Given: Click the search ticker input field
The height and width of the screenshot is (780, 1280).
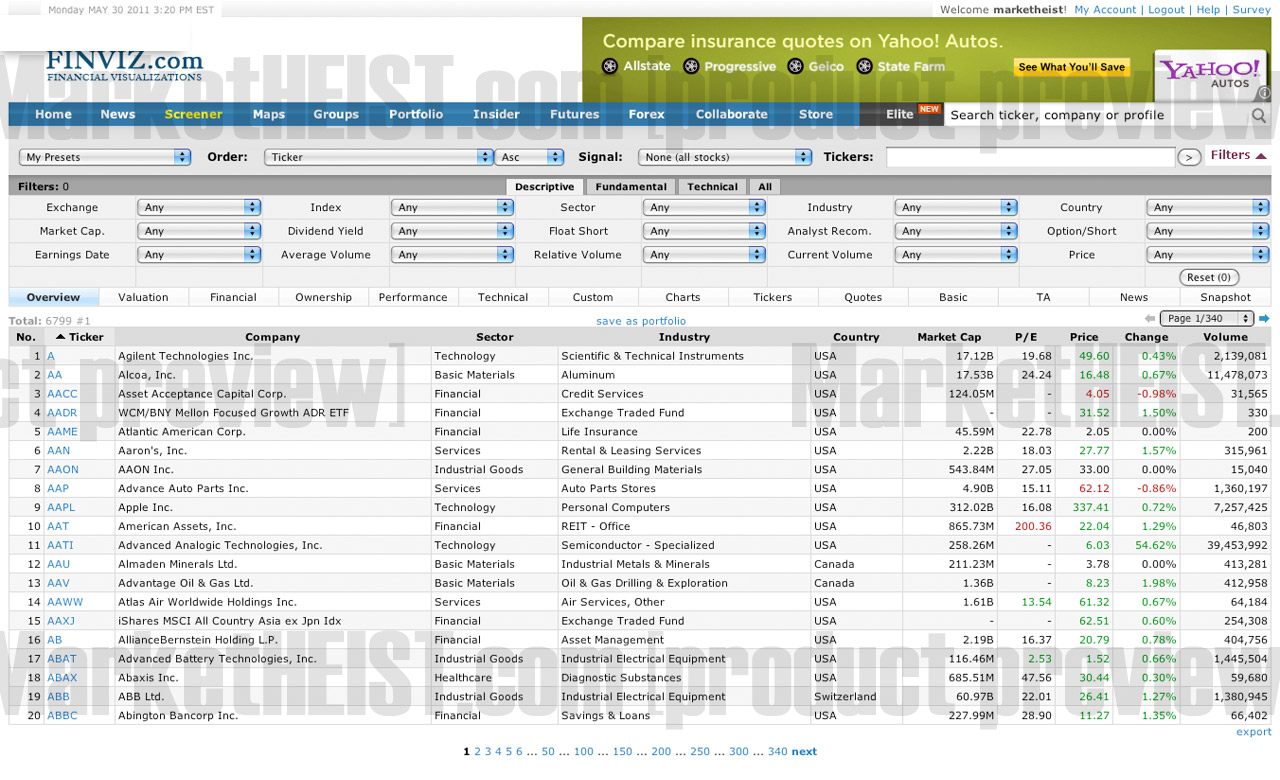Looking at the screenshot, I should click(x=1096, y=115).
